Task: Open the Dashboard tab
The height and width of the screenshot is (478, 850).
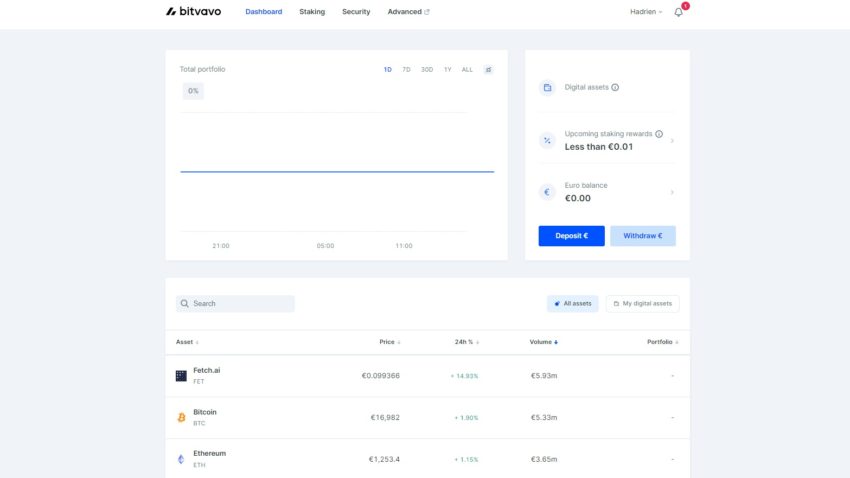Action: coord(263,11)
